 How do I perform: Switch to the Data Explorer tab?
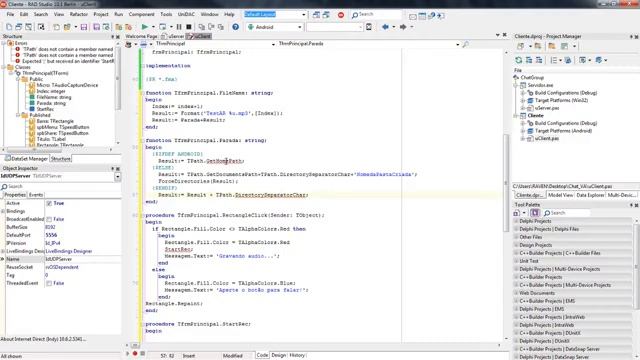tap(590, 195)
